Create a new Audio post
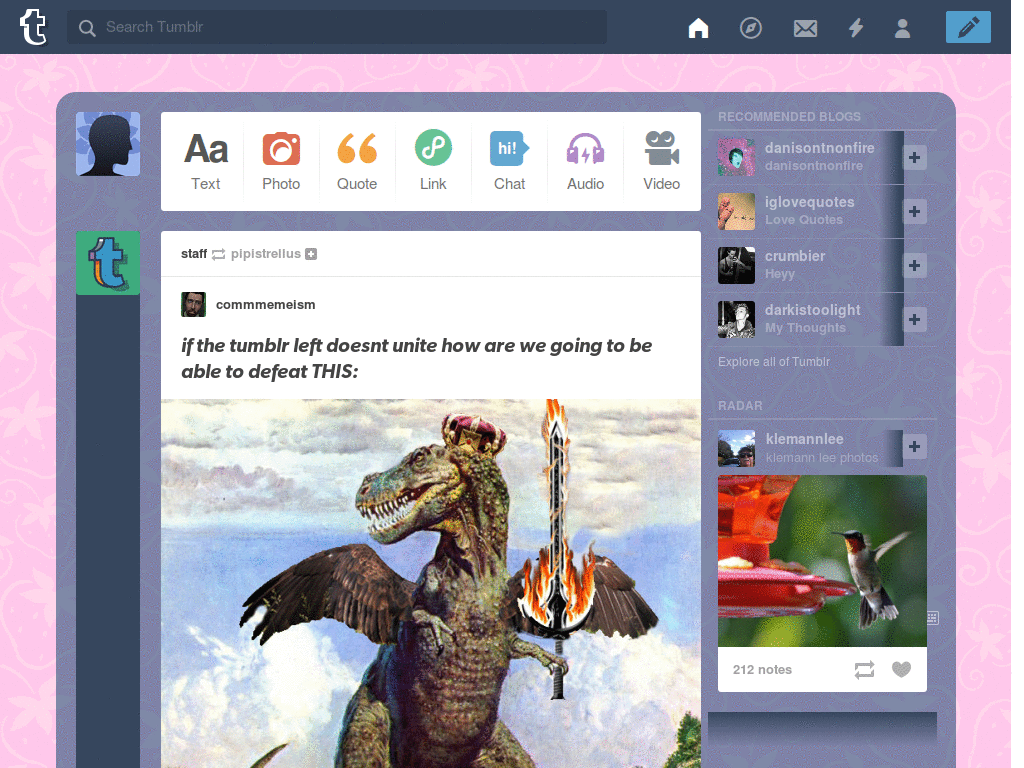Screen dimensions: 1024x768 pos(585,161)
